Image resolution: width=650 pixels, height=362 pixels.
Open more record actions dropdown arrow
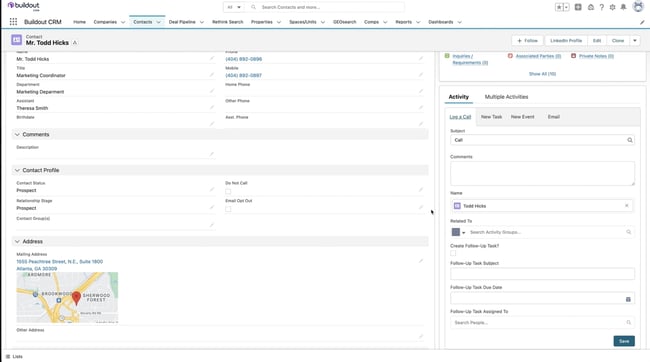635,41
